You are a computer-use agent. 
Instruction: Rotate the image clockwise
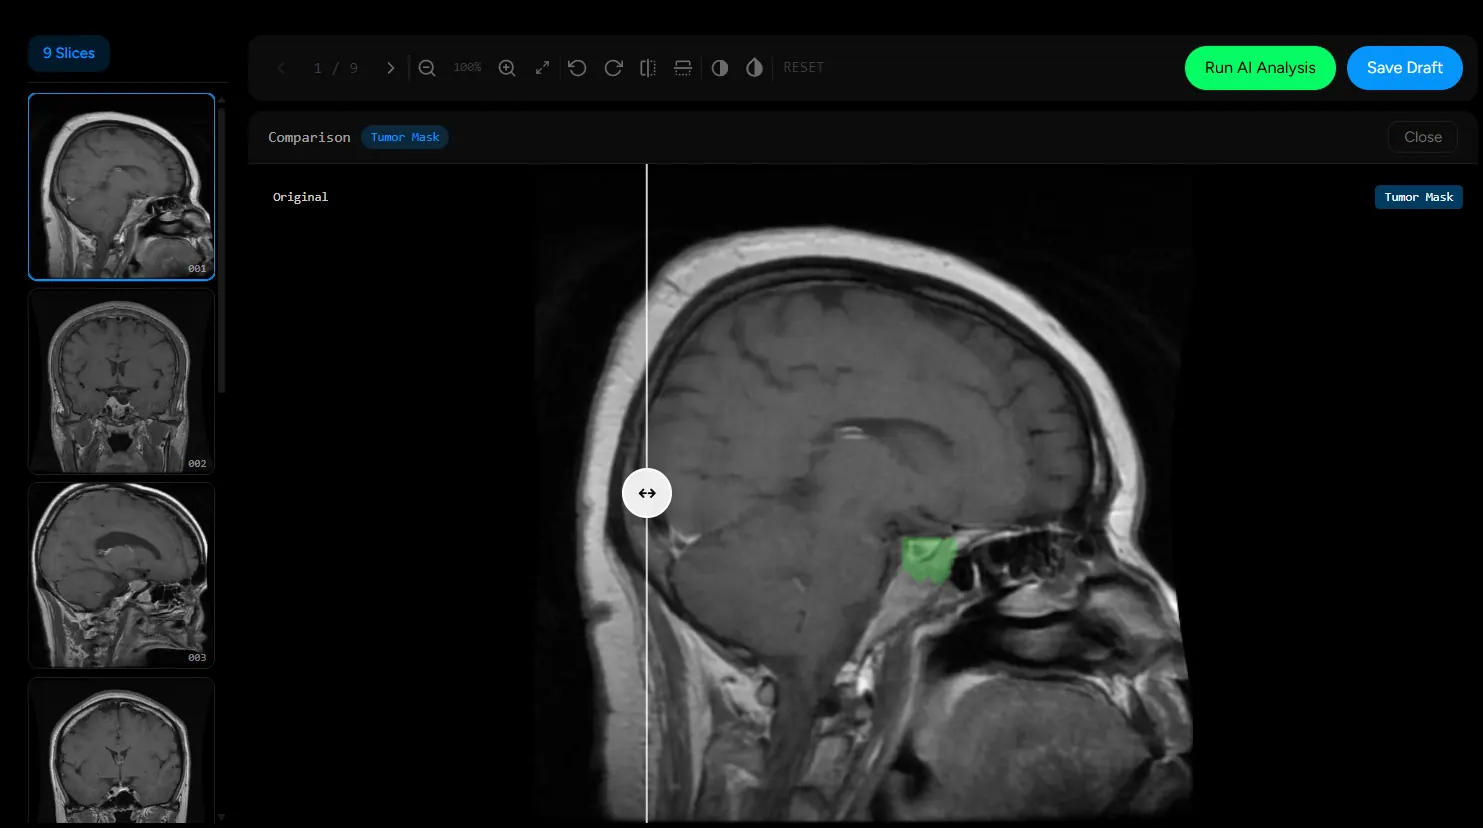614,68
